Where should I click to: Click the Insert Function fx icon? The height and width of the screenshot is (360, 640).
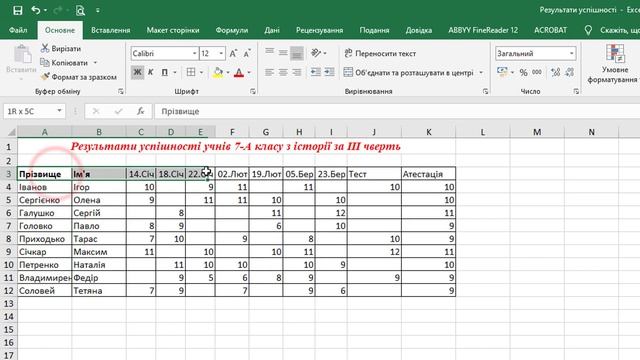point(141,111)
